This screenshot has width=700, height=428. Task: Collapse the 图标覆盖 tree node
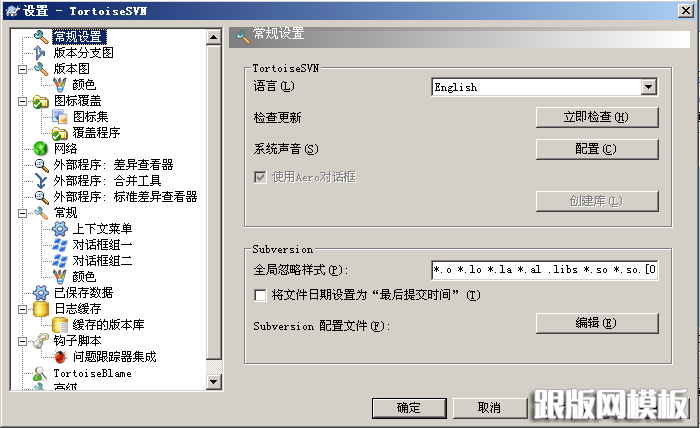coord(22,101)
